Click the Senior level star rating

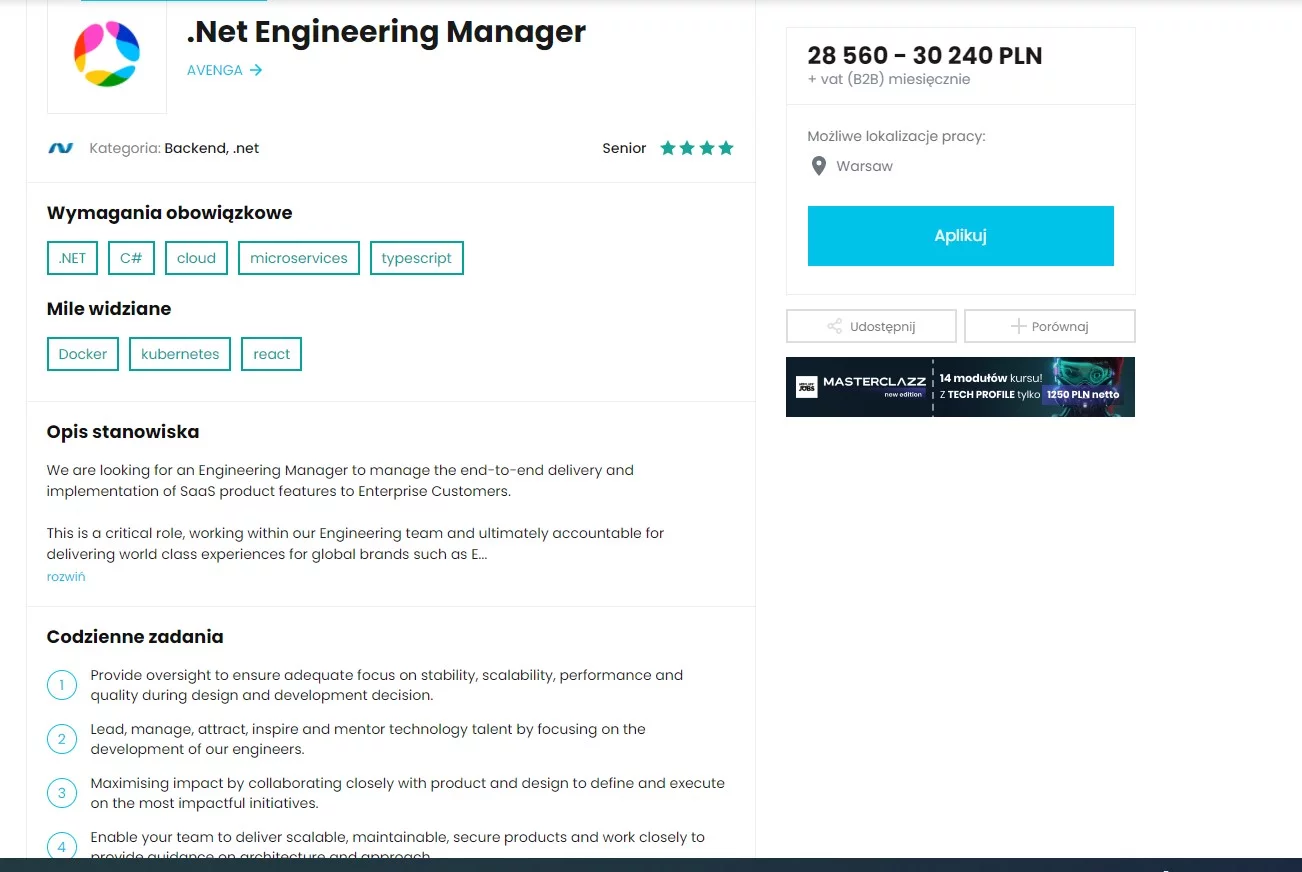tap(697, 148)
